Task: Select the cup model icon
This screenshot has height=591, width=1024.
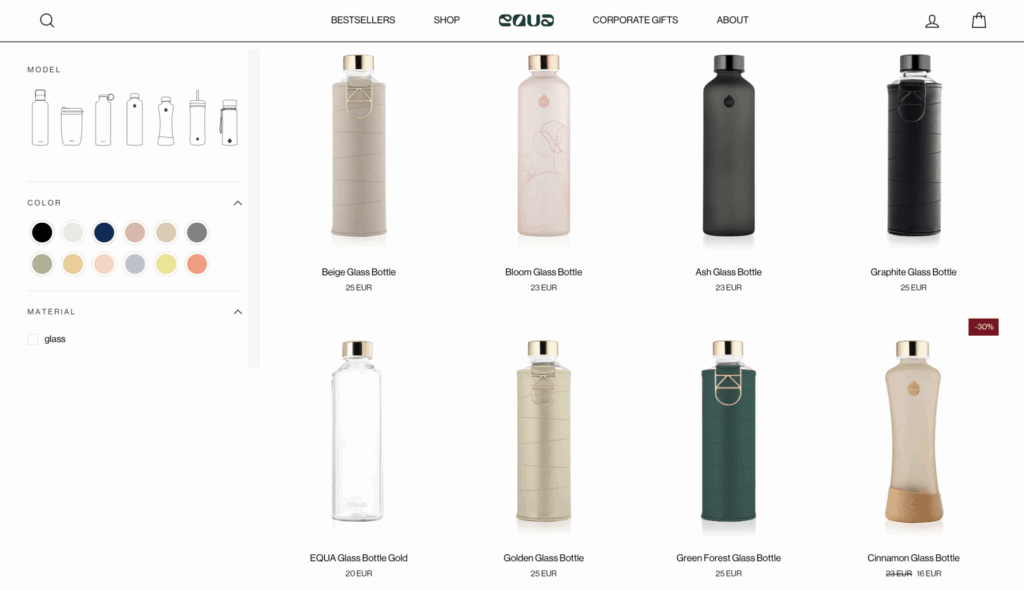Action: point(72,125)
